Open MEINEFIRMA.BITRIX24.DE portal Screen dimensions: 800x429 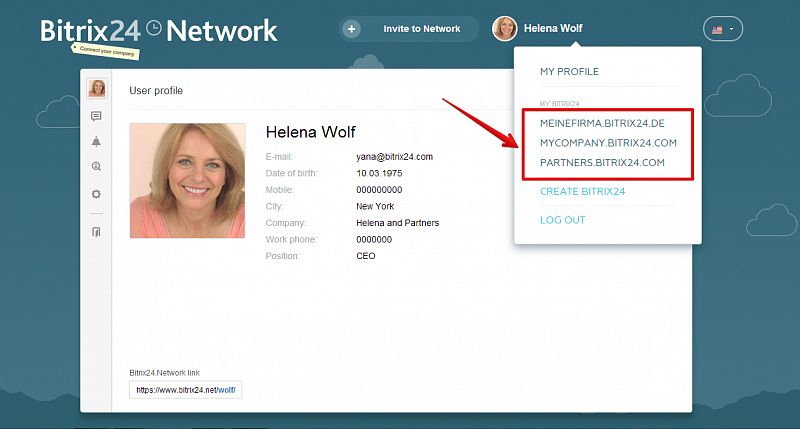pos(602,123)
